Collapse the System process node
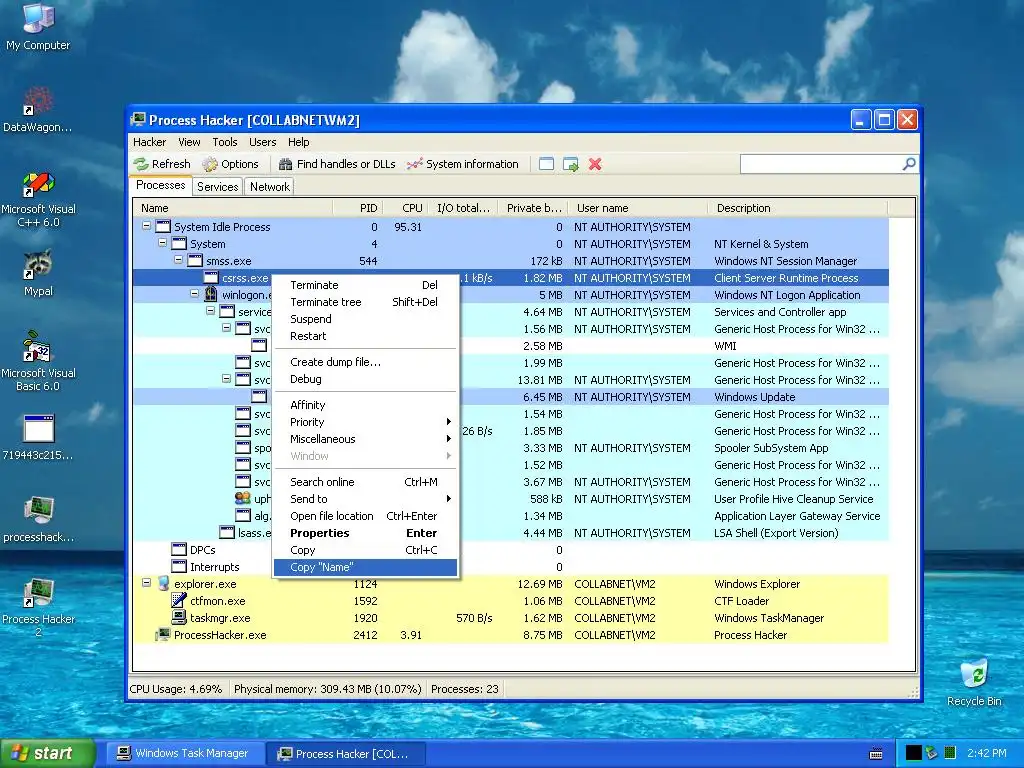Viewport: 1024px width, 768px height. coord(163,243)
